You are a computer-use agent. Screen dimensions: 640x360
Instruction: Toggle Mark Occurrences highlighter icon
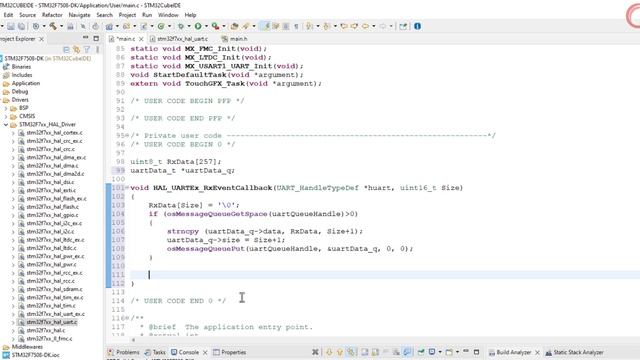click(x=266, y=26)
